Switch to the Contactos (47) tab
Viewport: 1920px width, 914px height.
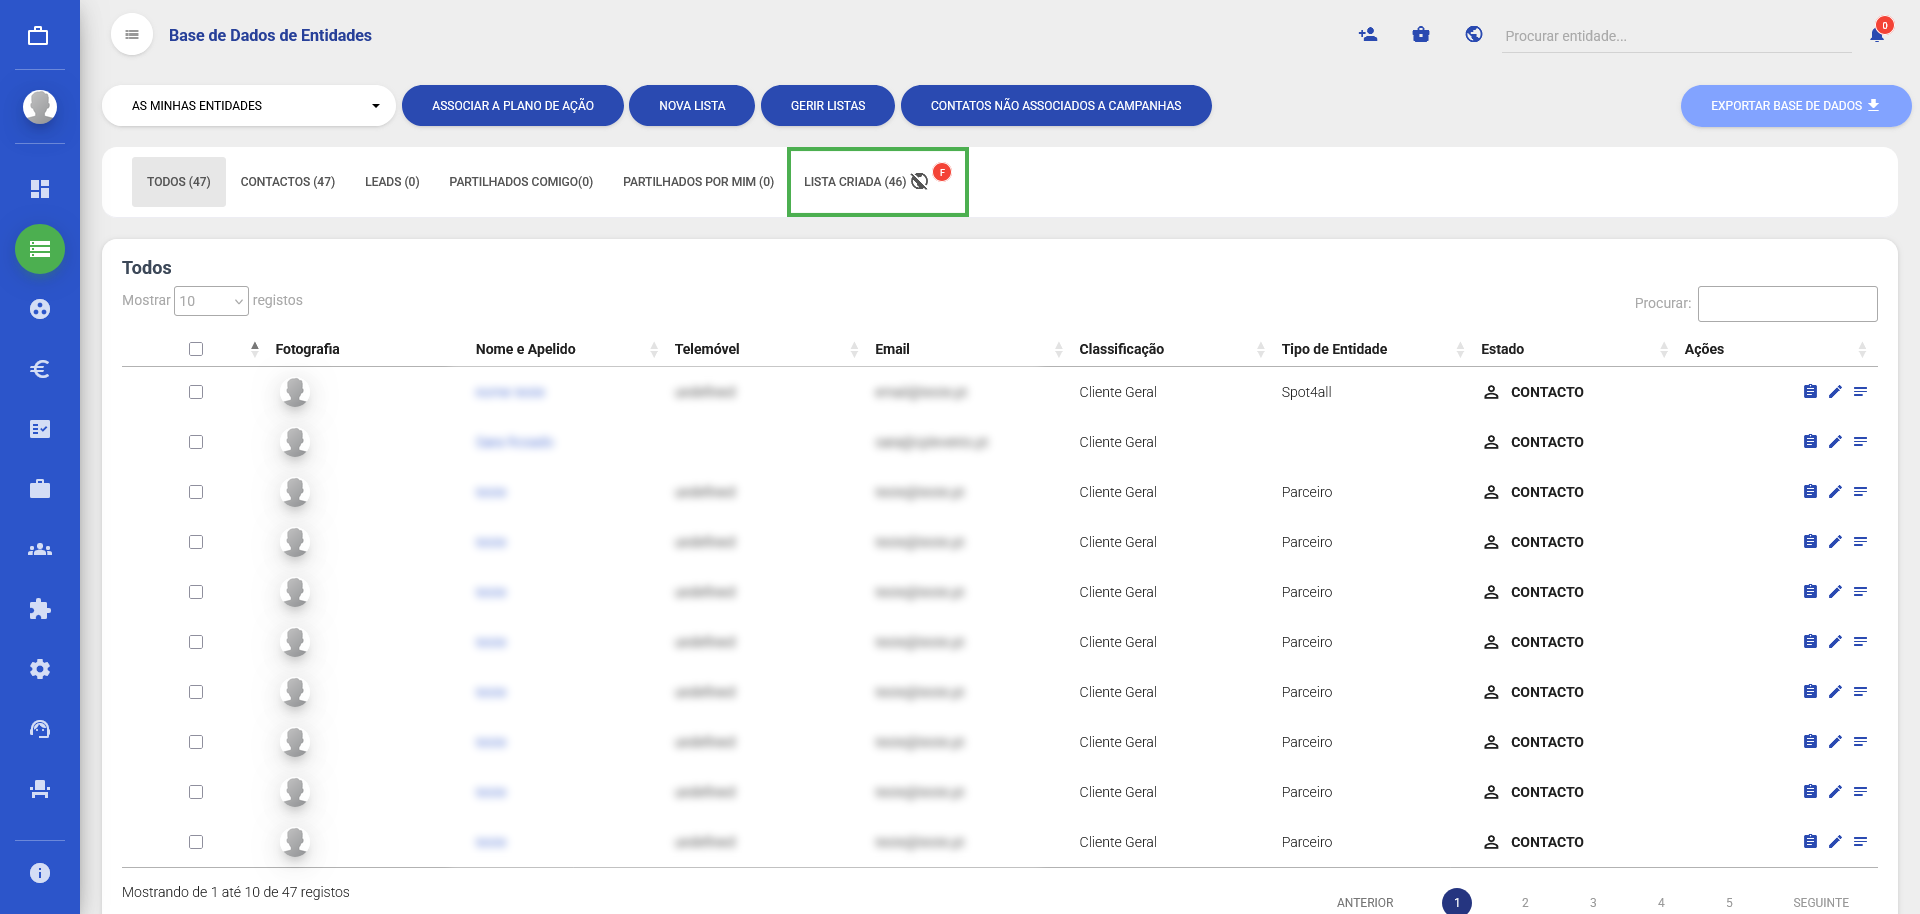[287, 182]
